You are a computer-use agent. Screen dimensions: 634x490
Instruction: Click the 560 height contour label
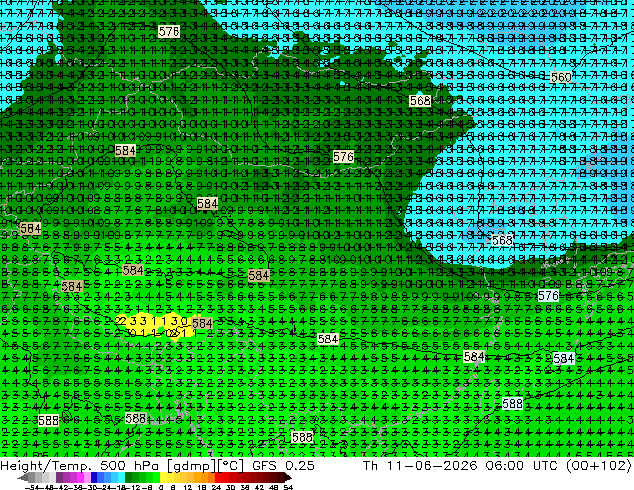tap(561, 77)
